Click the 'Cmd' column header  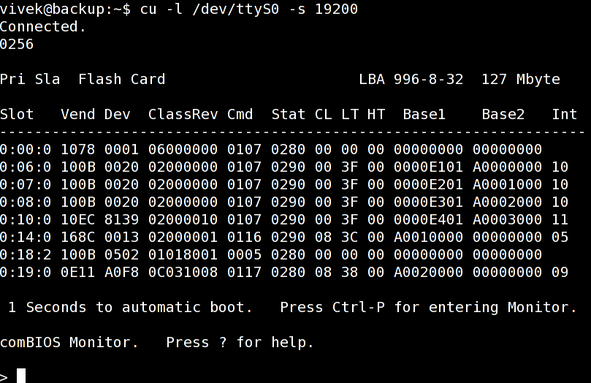(240, 114)
